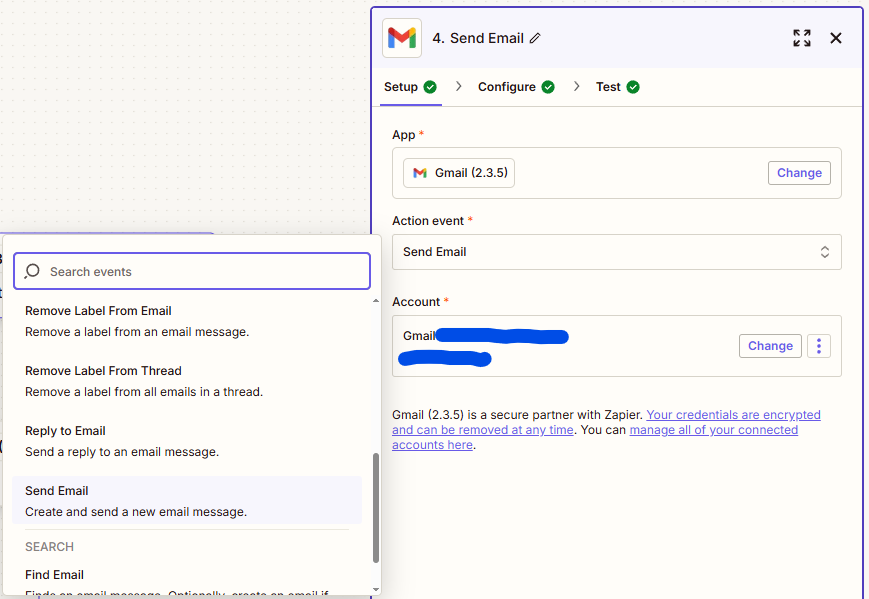The height and width of the screenshot is (599, 869).
Task: Click the scroll up arrow in events list
Action: (x=376, y=301)
